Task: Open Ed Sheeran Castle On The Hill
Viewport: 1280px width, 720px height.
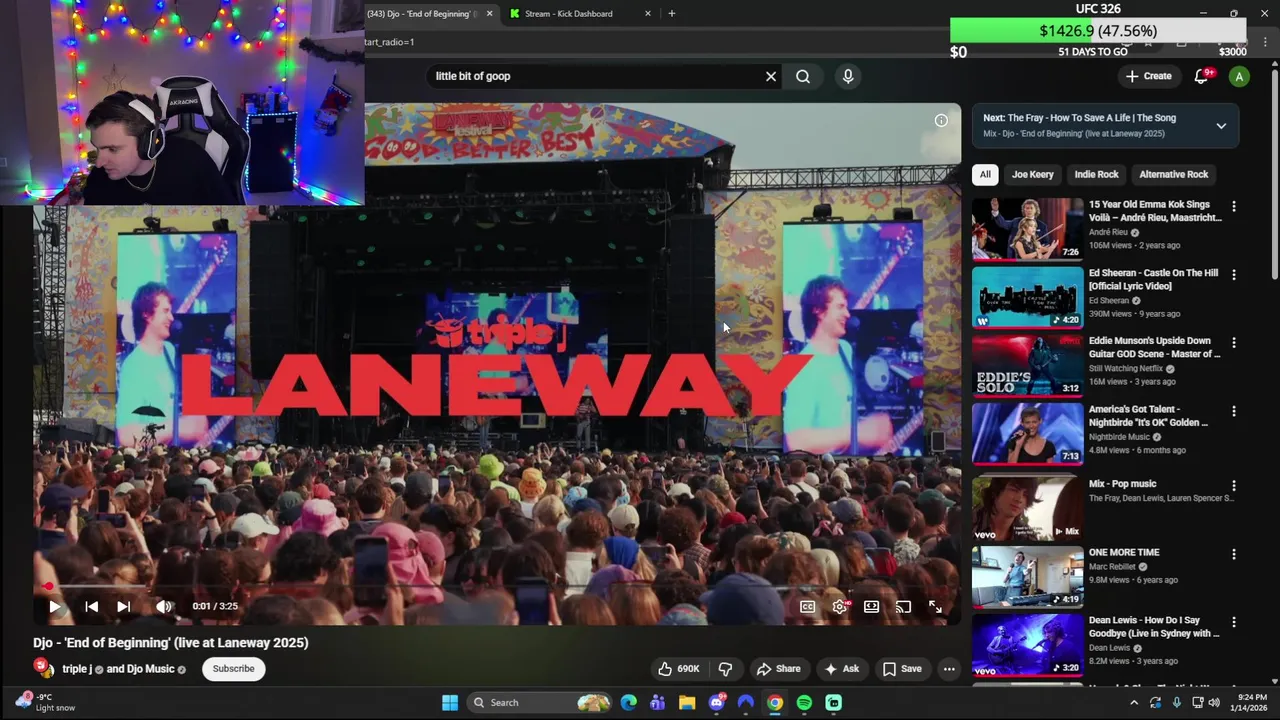Action: pyautogui.click(x=1027, y=296)
